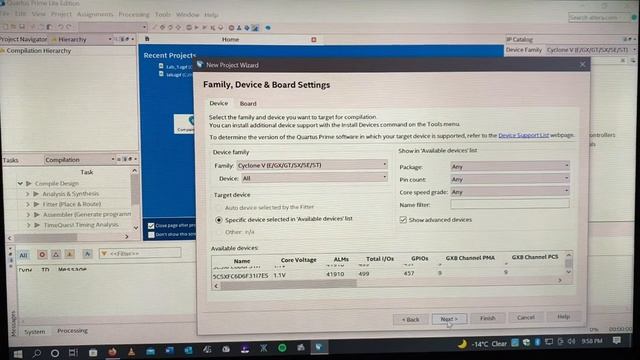Click the available devices horizontal scrollbar
Screen dimensions: 640x360
point(288,285)
